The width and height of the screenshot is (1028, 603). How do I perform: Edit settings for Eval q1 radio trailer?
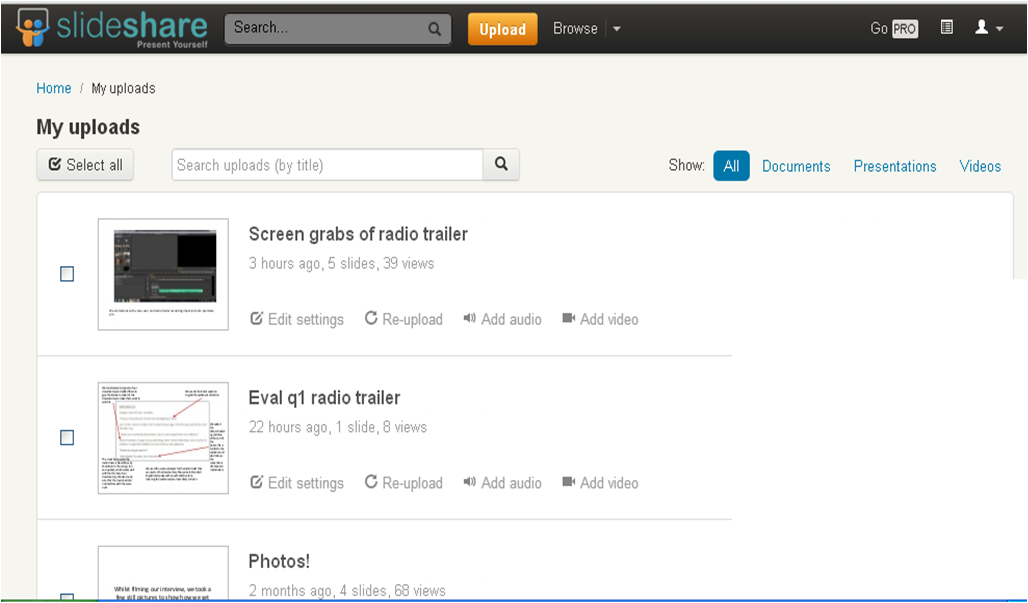point(297,483)
